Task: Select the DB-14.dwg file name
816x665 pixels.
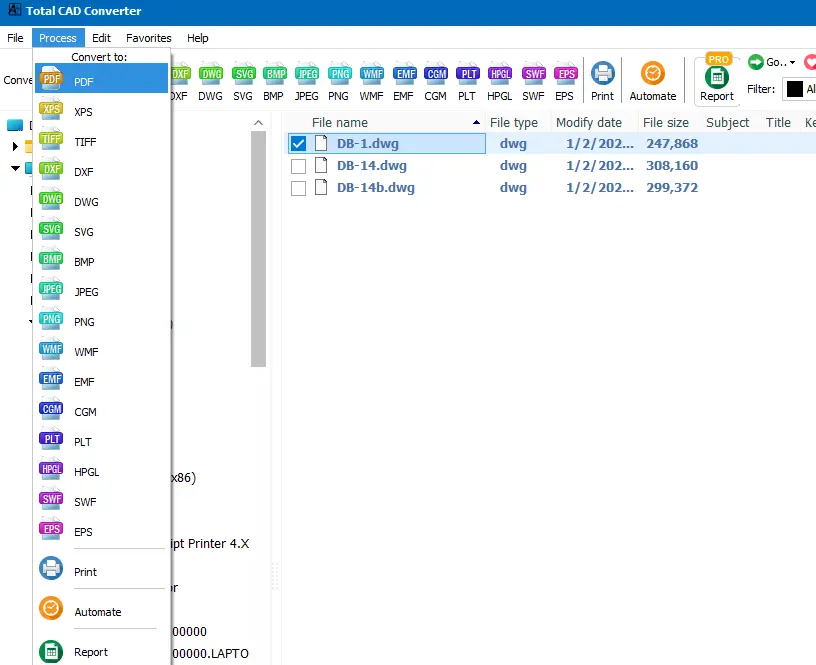Action: tap(372, 165)
